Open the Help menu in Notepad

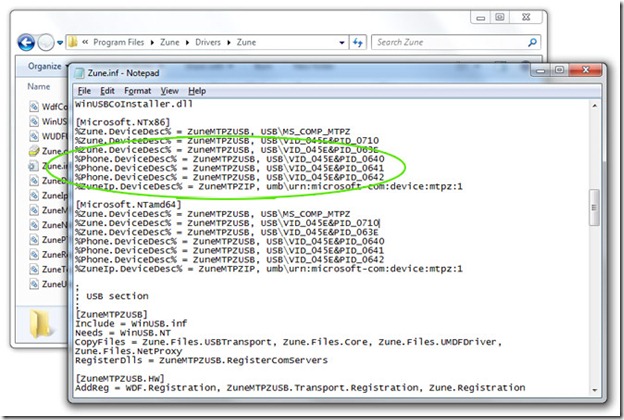click(197, 91)
